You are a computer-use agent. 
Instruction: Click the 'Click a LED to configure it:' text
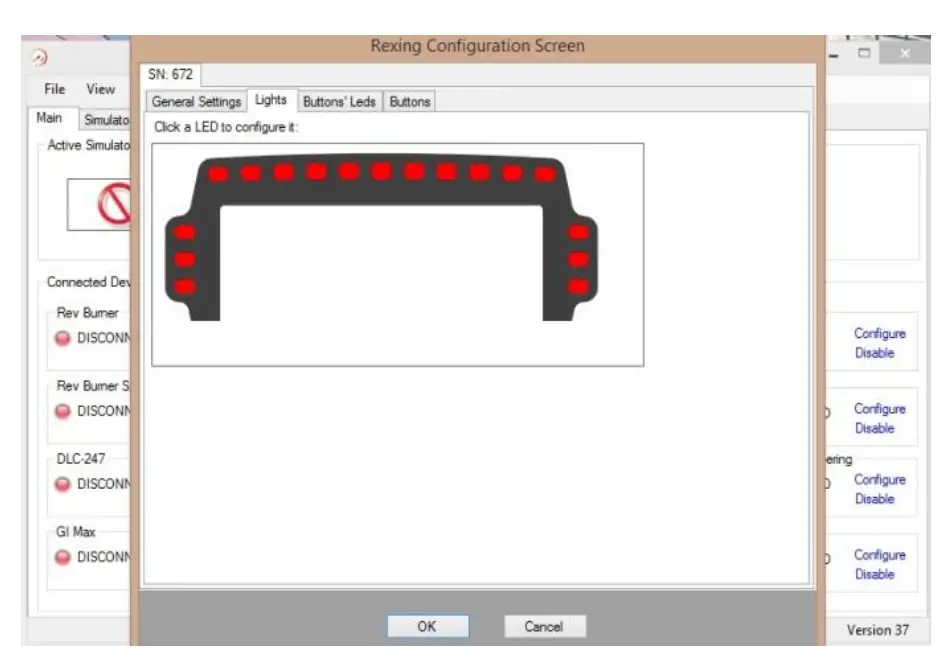coord(226,127)
